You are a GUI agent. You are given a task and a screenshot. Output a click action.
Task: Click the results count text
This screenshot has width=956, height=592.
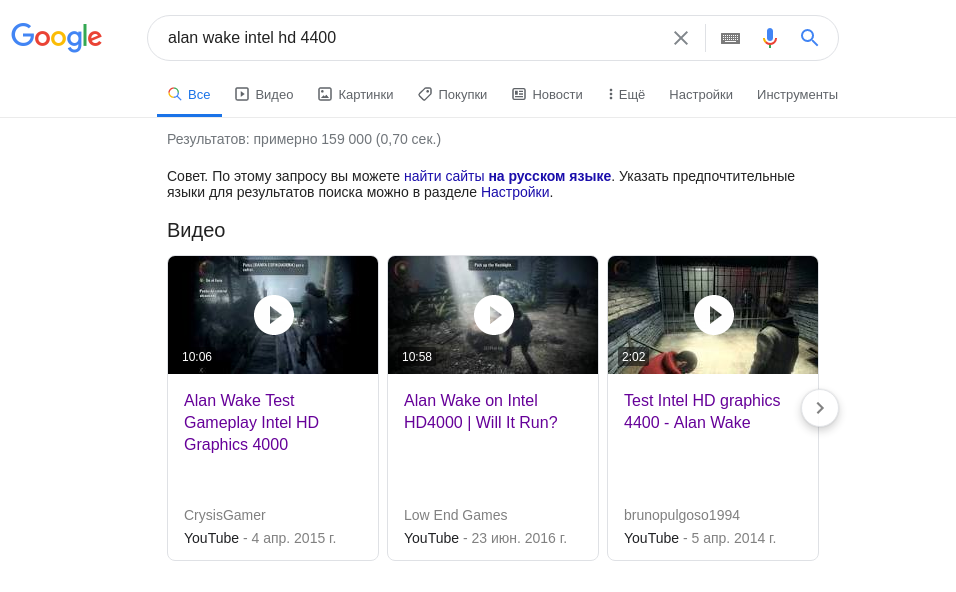304,139
